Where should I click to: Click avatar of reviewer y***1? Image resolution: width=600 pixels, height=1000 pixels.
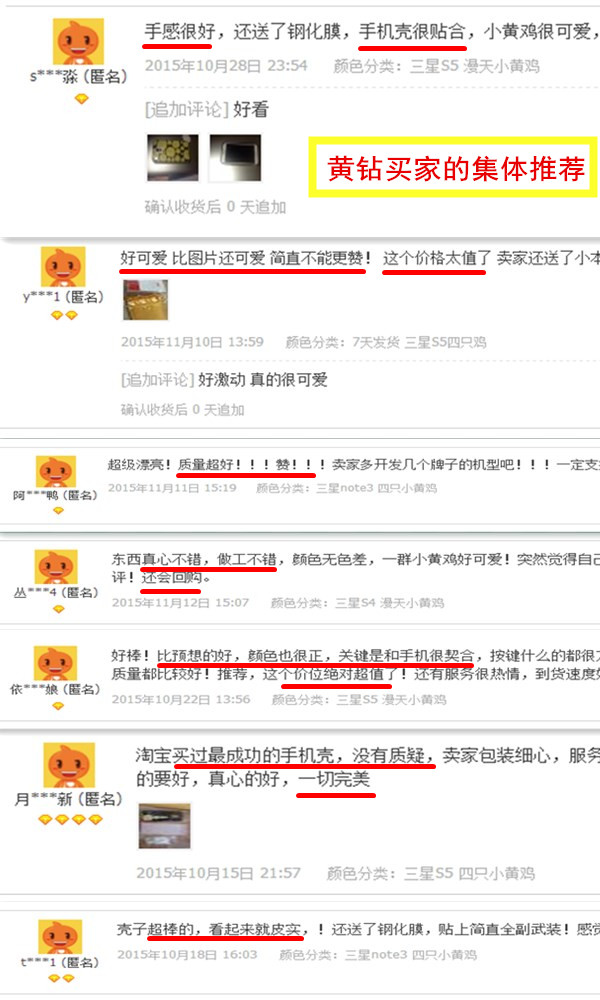point(62,267)
